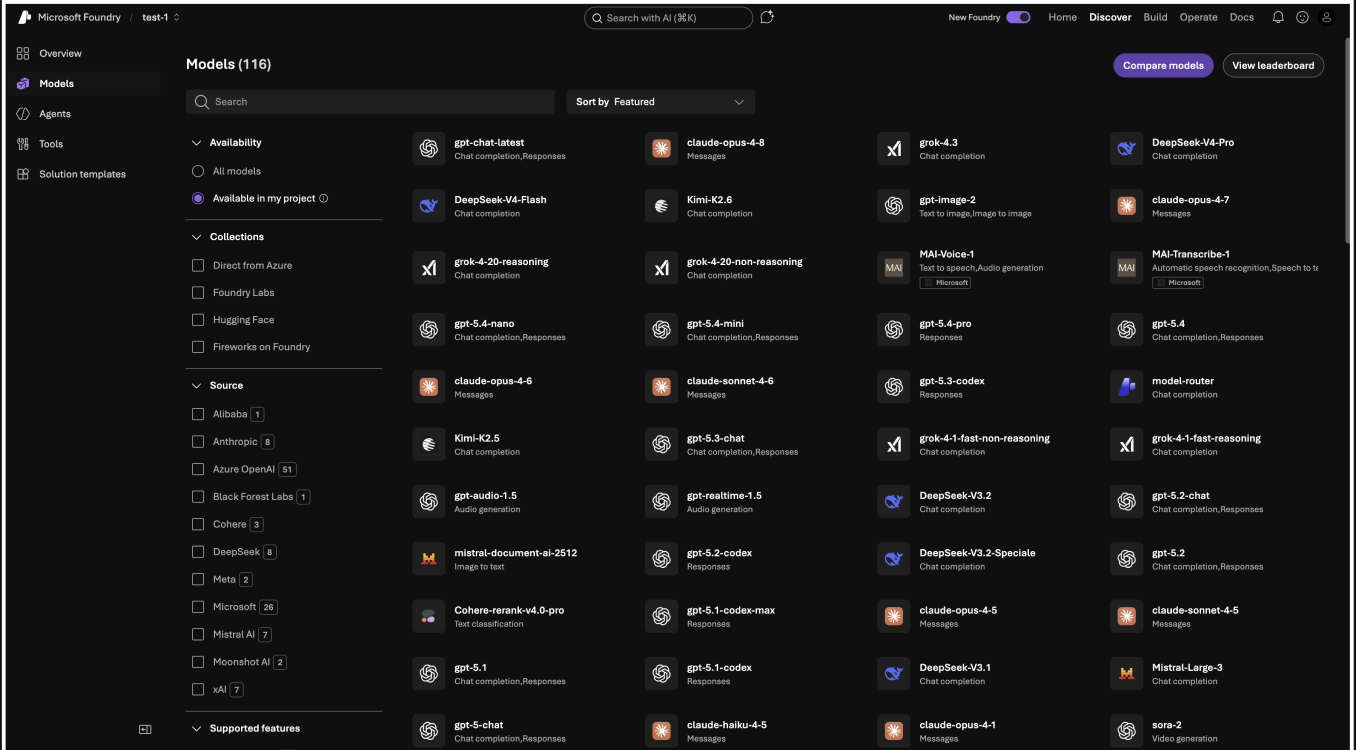The height and width of the screenshot is (750, 1356).
Task: Check the Azure OpenAI source checkbox
Action: pos(198,469)
